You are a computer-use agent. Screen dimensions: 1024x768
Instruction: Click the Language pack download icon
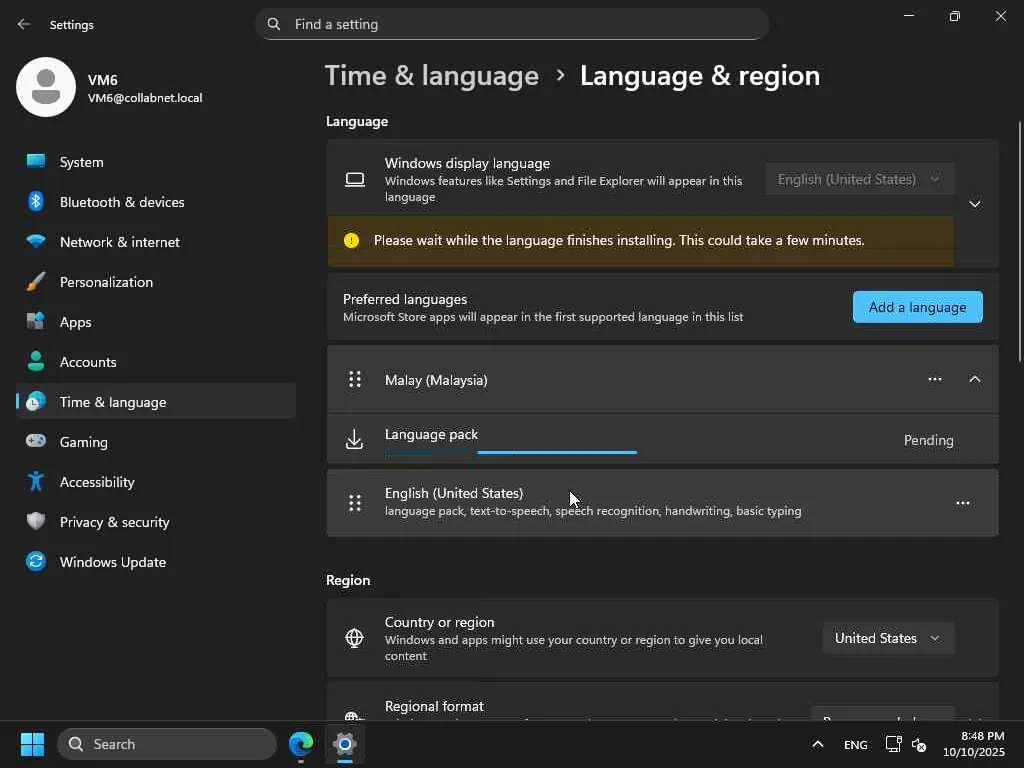(x=355, y=440)
